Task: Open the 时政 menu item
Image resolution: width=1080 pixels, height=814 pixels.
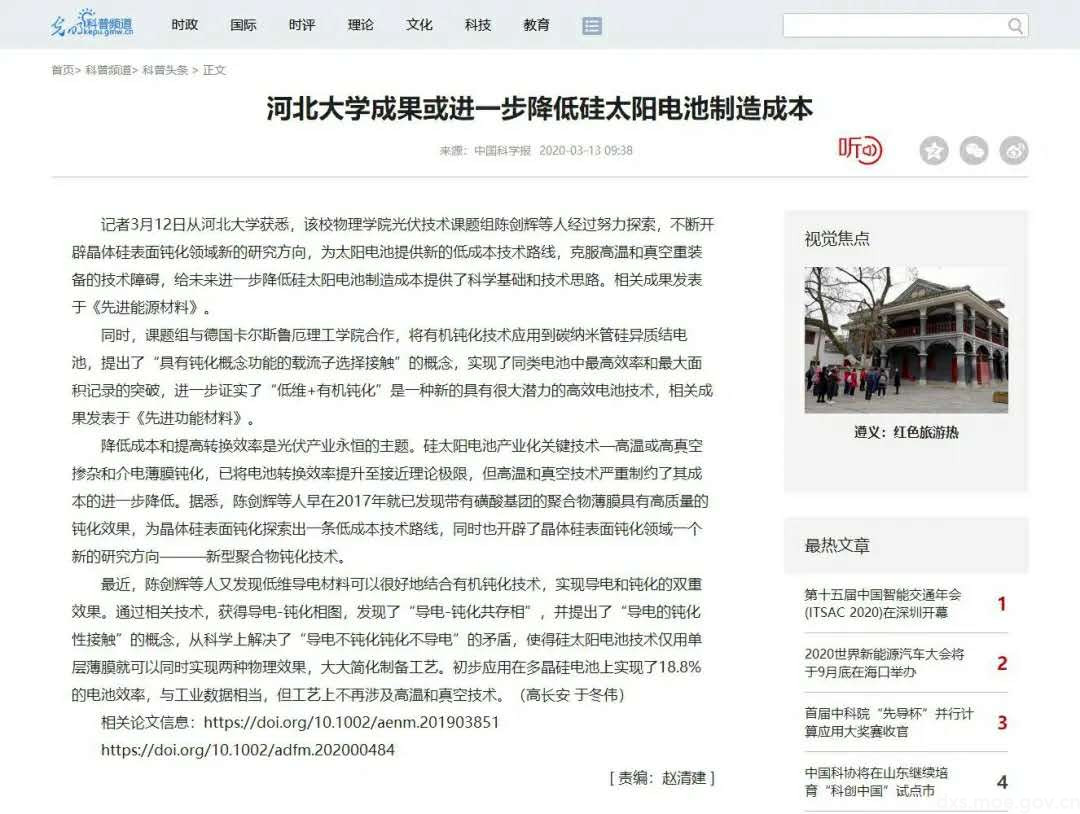Action: point(186,25)
